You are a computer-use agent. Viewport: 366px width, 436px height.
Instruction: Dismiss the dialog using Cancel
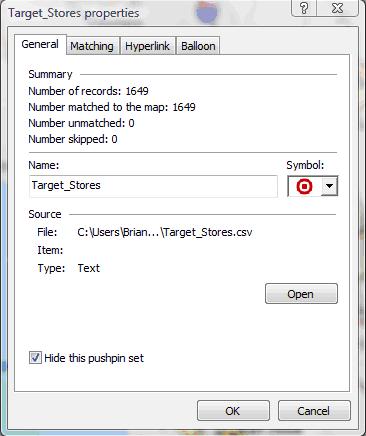click(x=314, y=411)
